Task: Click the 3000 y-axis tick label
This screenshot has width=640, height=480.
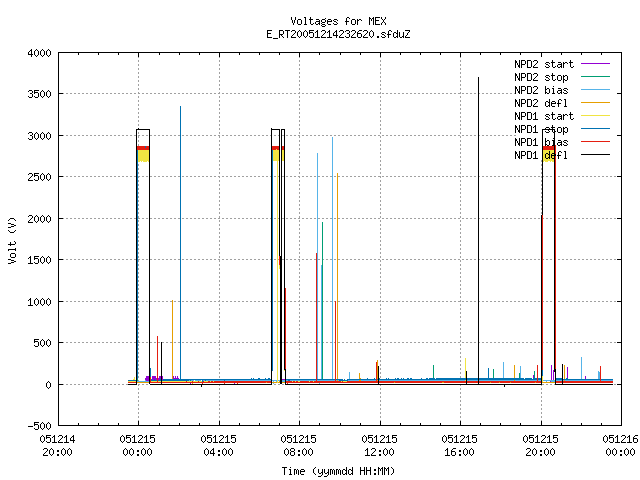Action: pyautogui.click(x=40, y=136)
